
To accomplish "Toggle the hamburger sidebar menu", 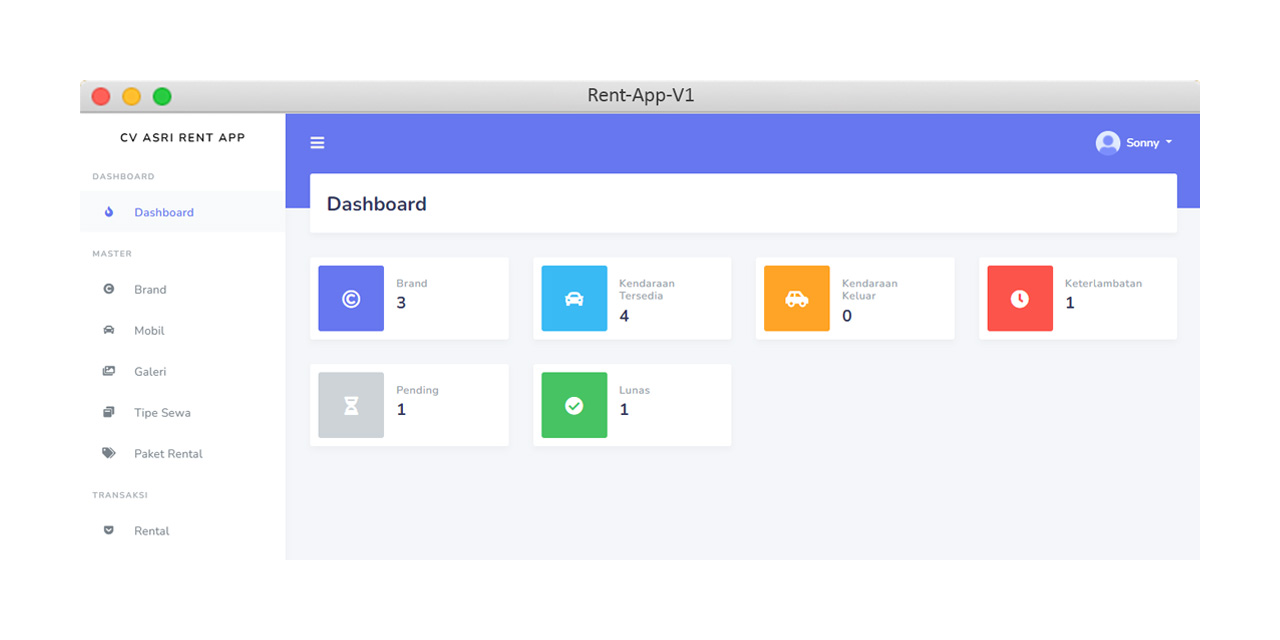I will pos(317,143).
